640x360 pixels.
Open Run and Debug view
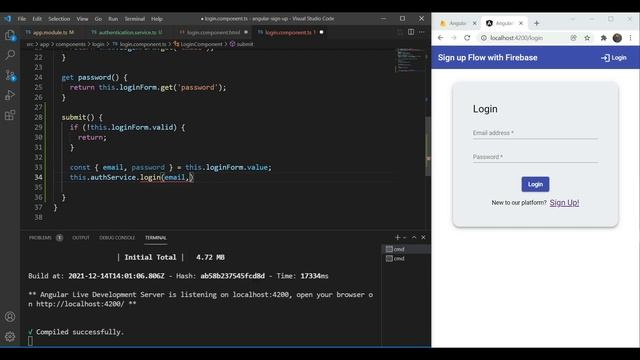(10, 95)
